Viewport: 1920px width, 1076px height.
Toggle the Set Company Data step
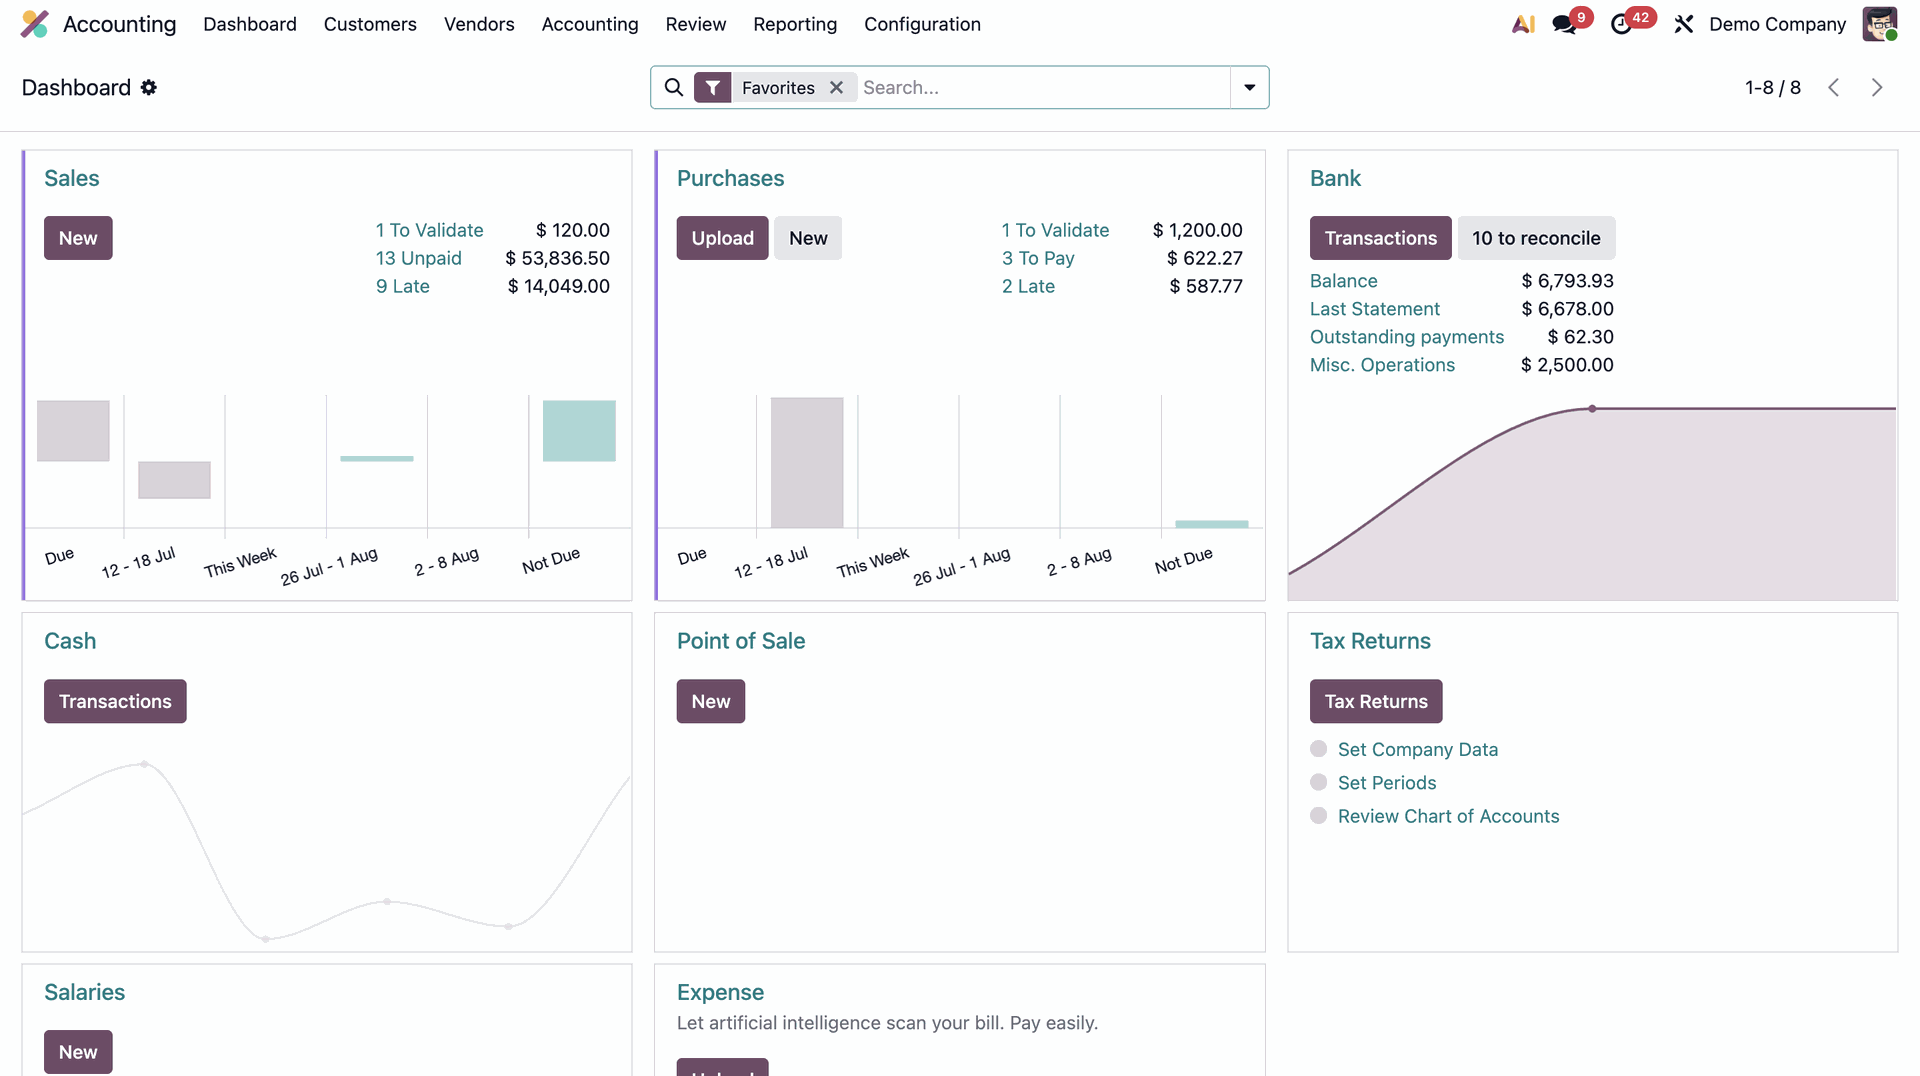pyautogui.click(x=1318, y=749)
